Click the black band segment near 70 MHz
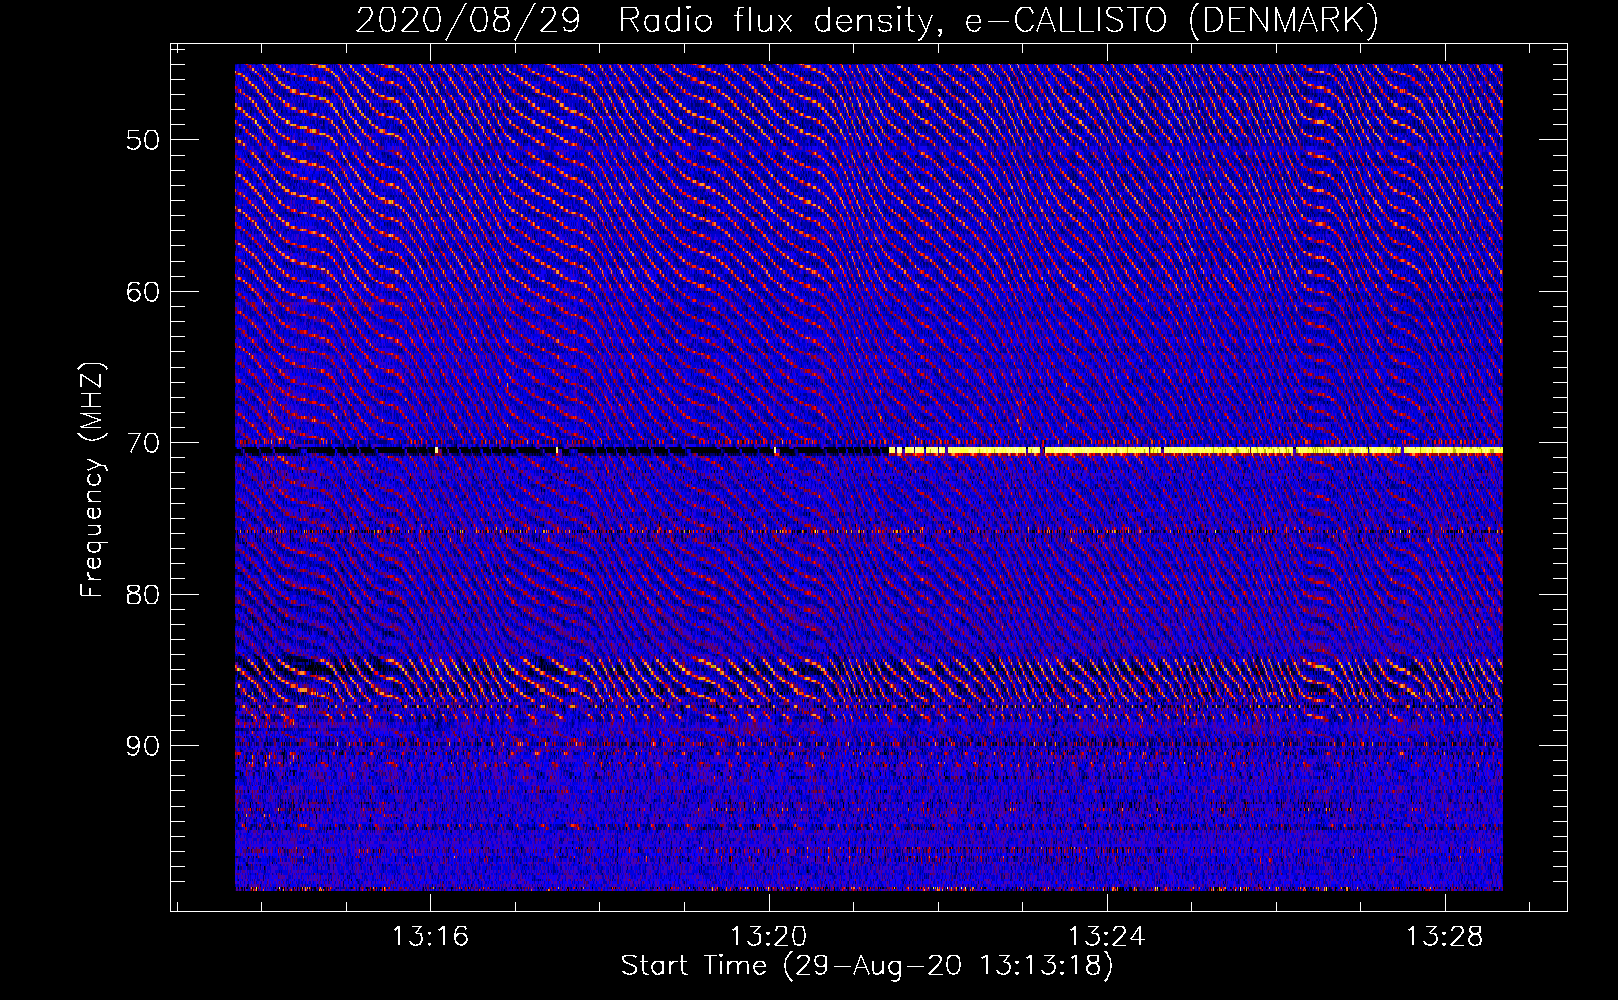 click(562, 452)
